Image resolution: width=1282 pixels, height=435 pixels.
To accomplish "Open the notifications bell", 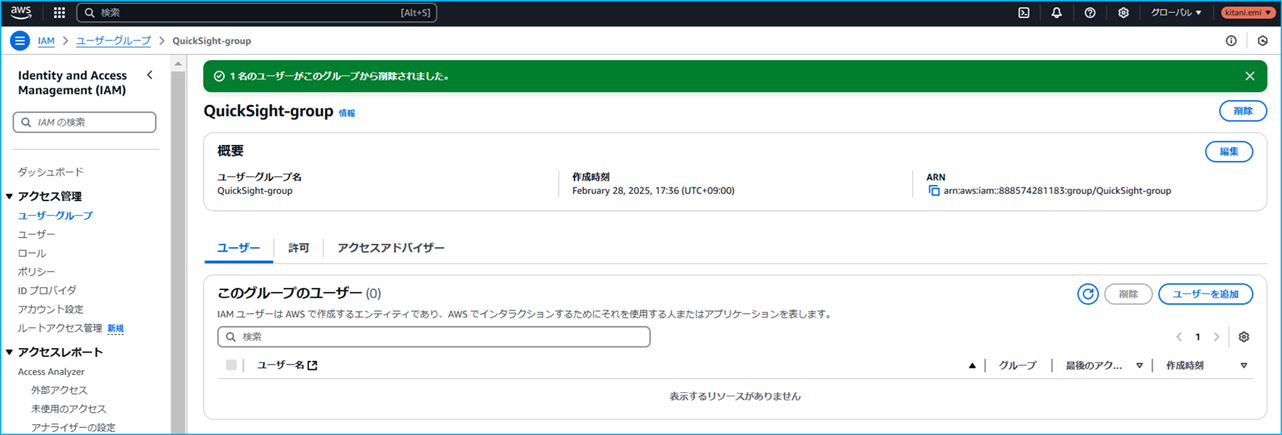I will (x=1057, y=13).
